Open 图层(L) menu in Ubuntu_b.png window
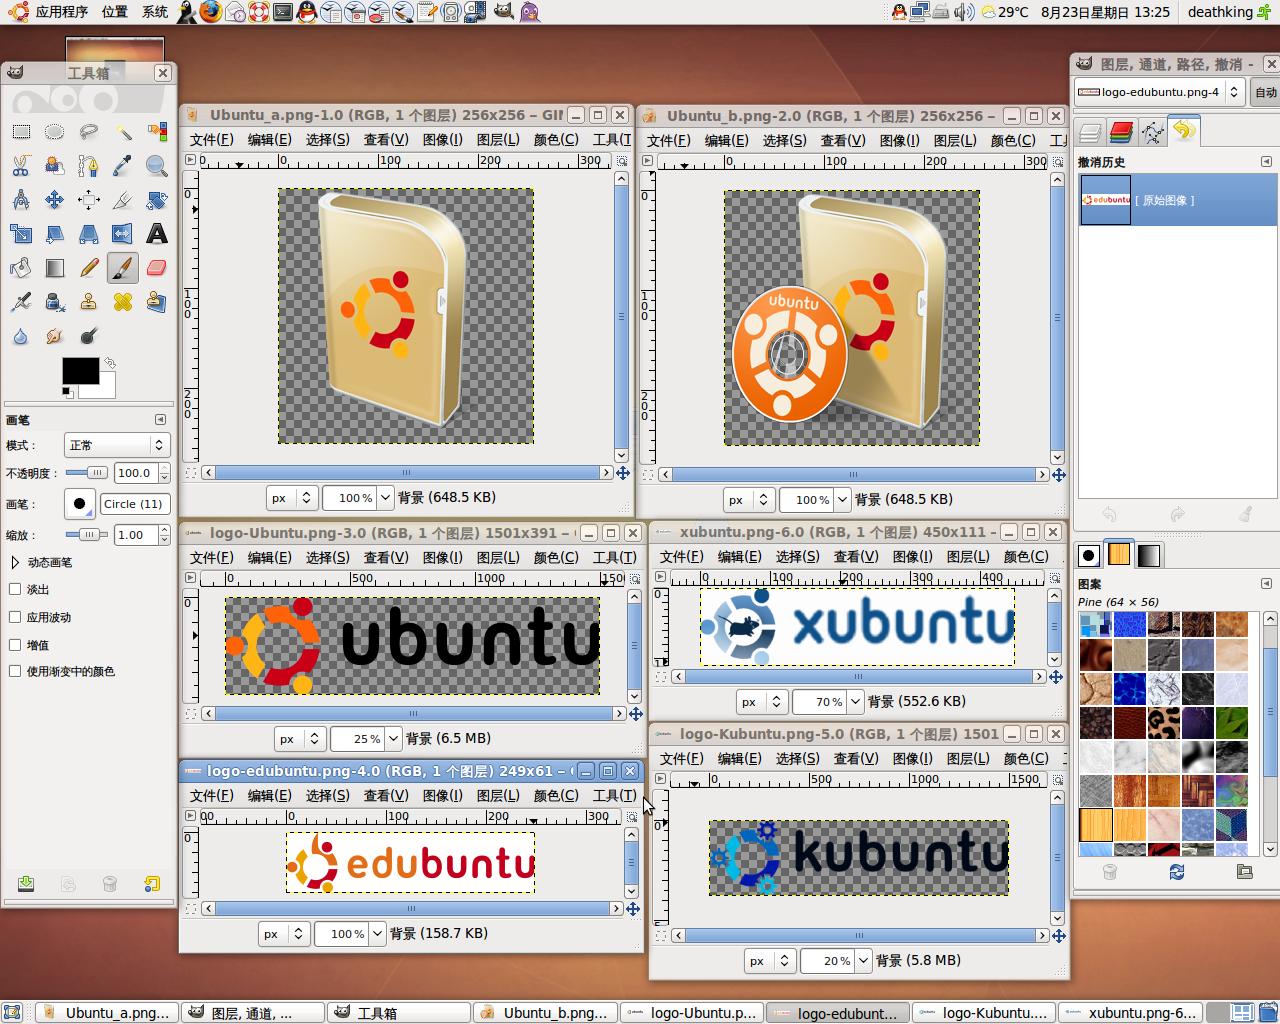The image size is (1280, 1024). (x=955, y=140)
